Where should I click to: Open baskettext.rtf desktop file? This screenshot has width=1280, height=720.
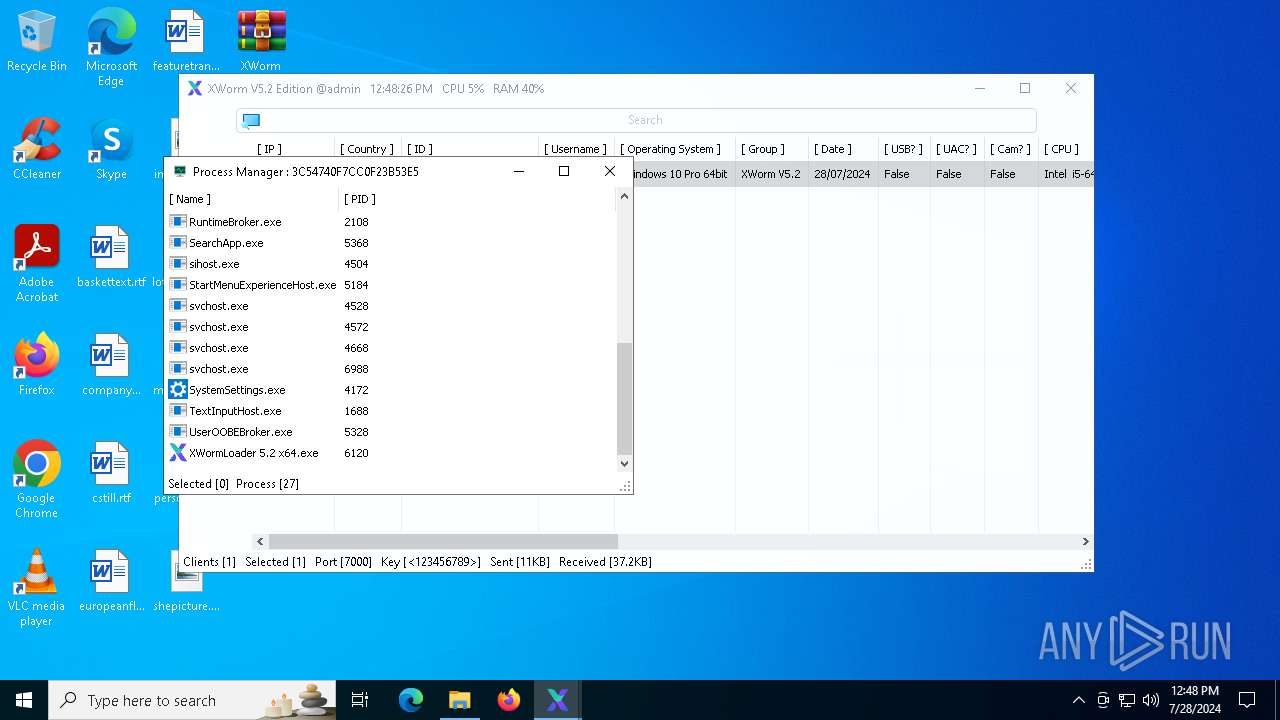[x=111, y=257]
